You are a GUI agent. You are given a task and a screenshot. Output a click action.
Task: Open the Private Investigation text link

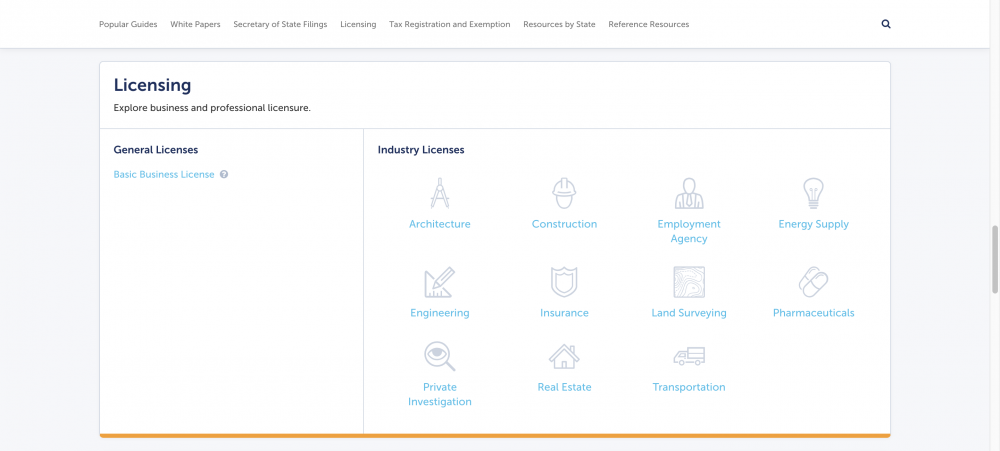pos(439,394)
